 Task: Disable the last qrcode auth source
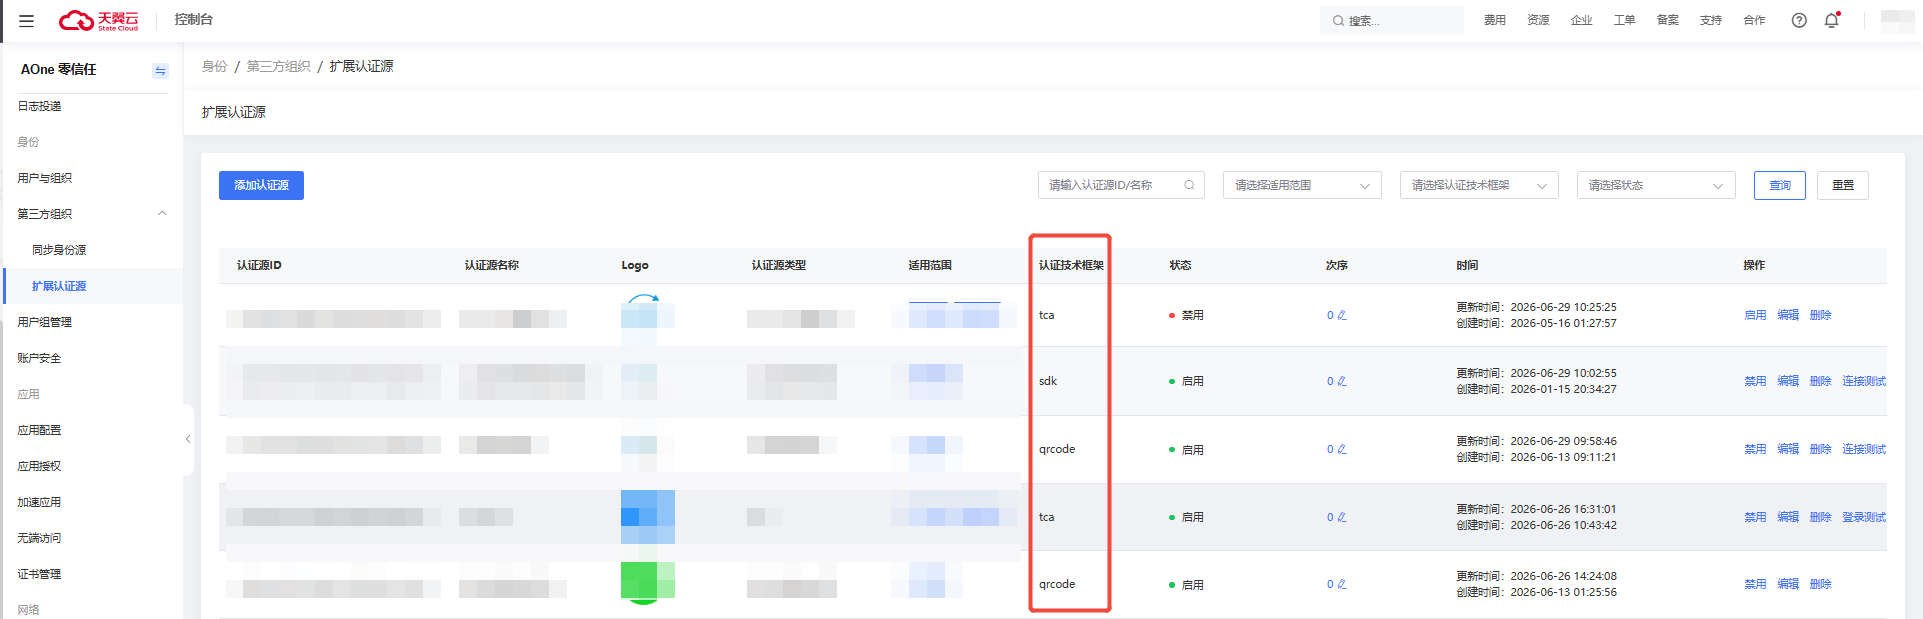click(x=1755, y=584)
